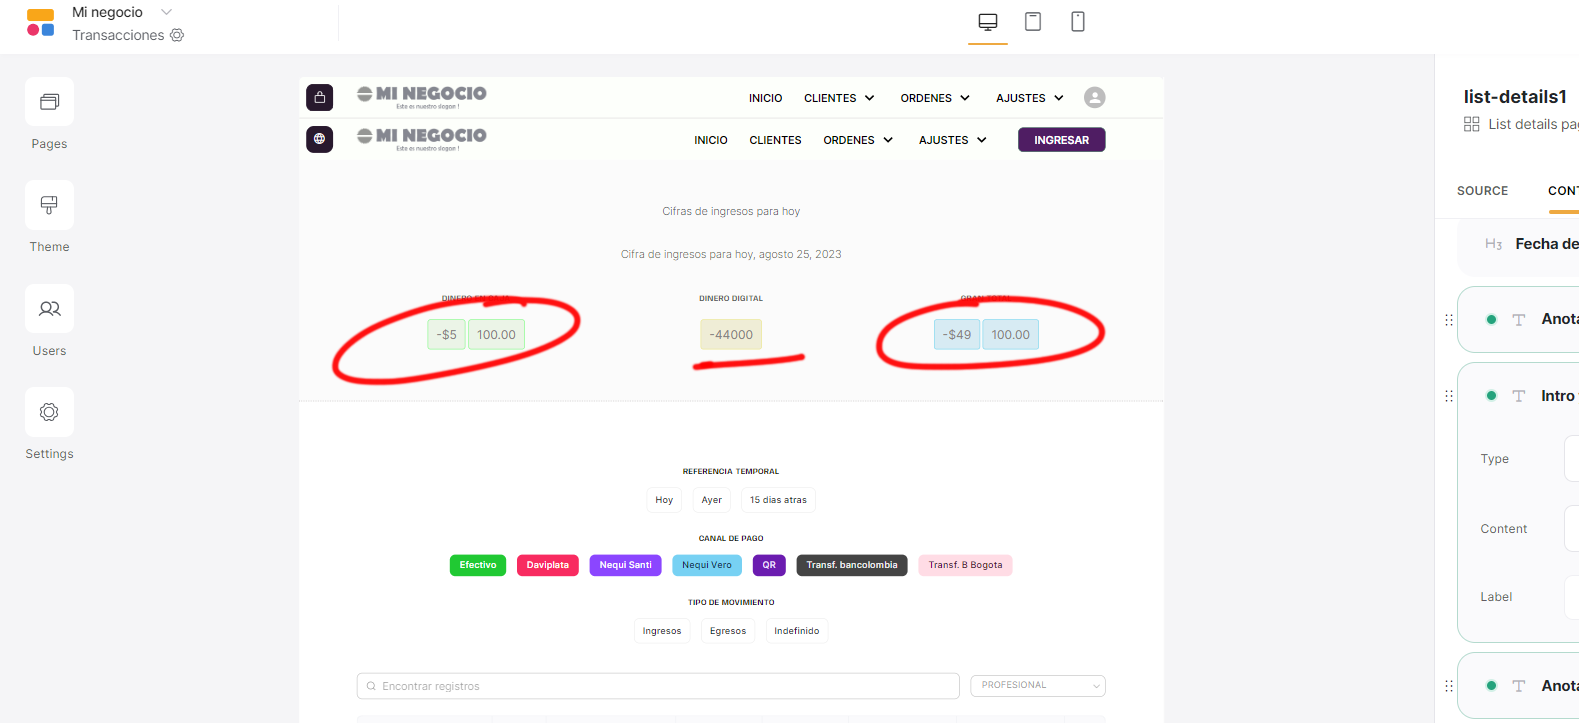1579x723 pixels.
Task: Click INICIO in the first header menu
Action: coord(766,98)
